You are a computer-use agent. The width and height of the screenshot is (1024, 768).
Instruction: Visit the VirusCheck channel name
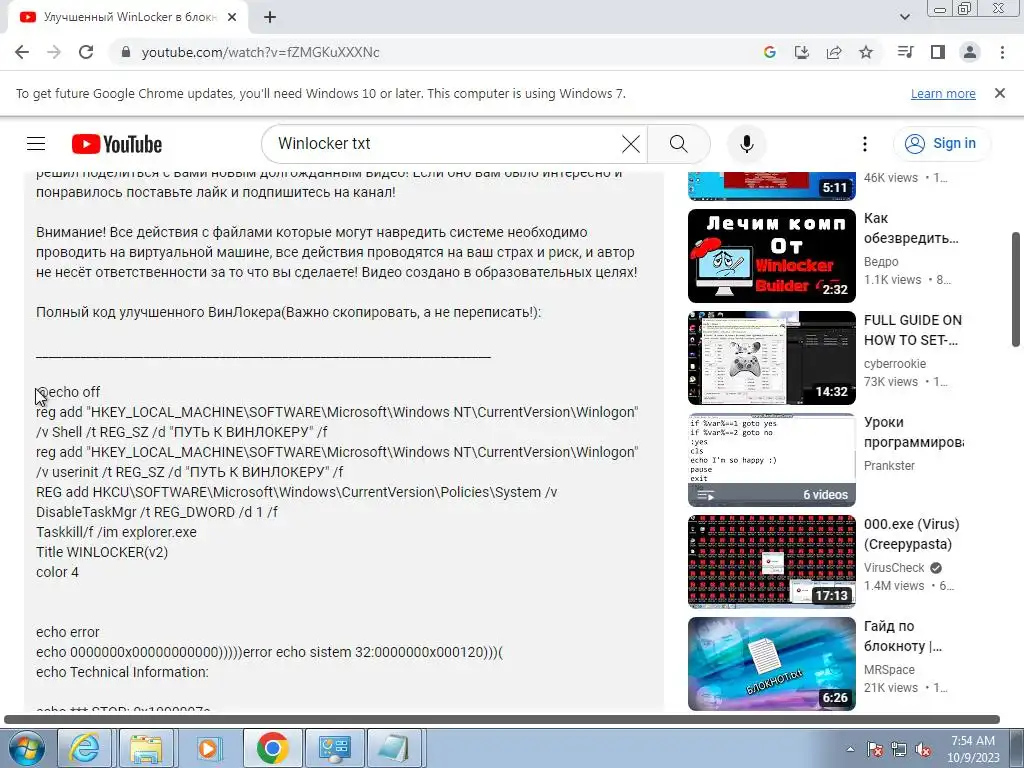pos(894,568)
